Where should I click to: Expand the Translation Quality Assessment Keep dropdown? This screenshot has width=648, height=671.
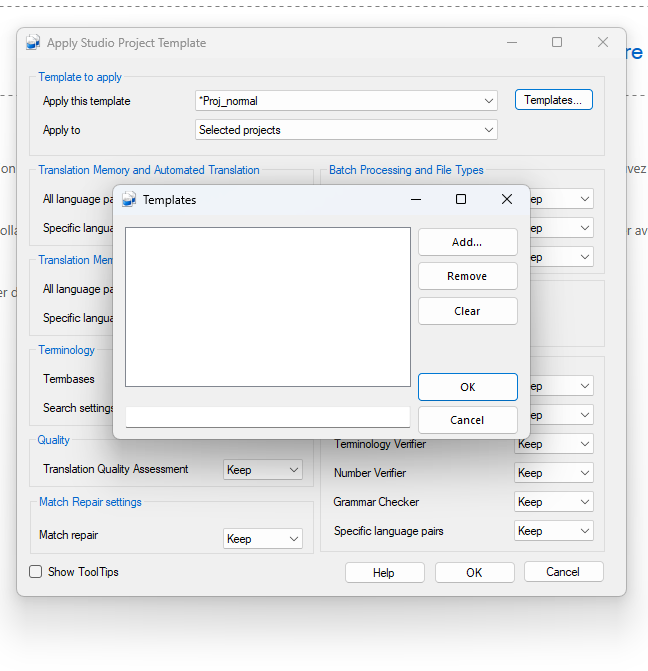[263, 470]
